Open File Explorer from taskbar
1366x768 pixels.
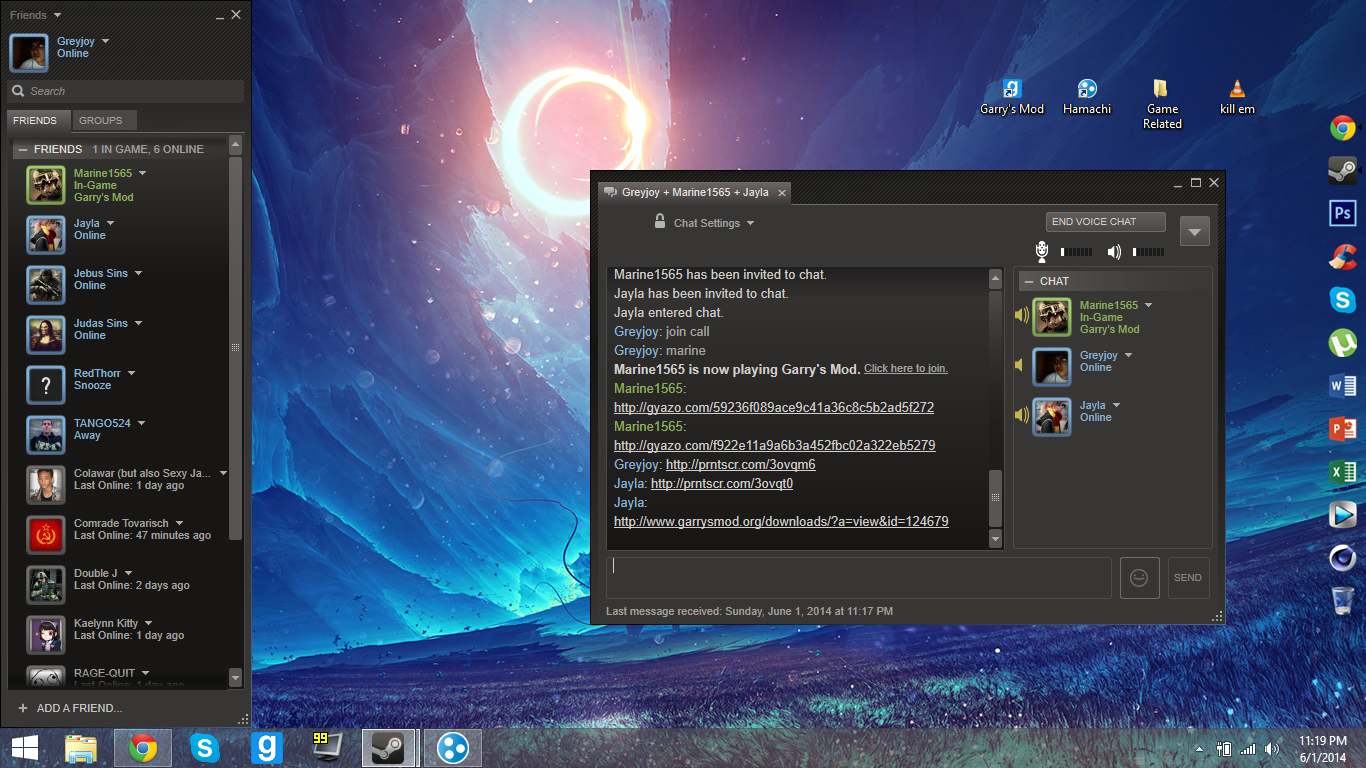80,748
